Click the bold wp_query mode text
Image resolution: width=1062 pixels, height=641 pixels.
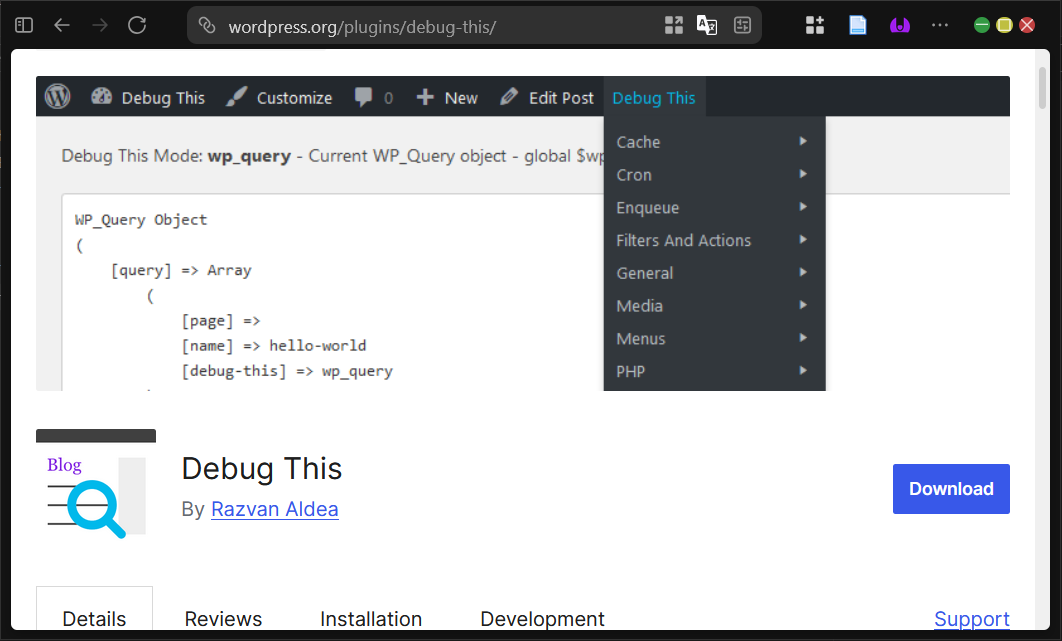(249, 156)
